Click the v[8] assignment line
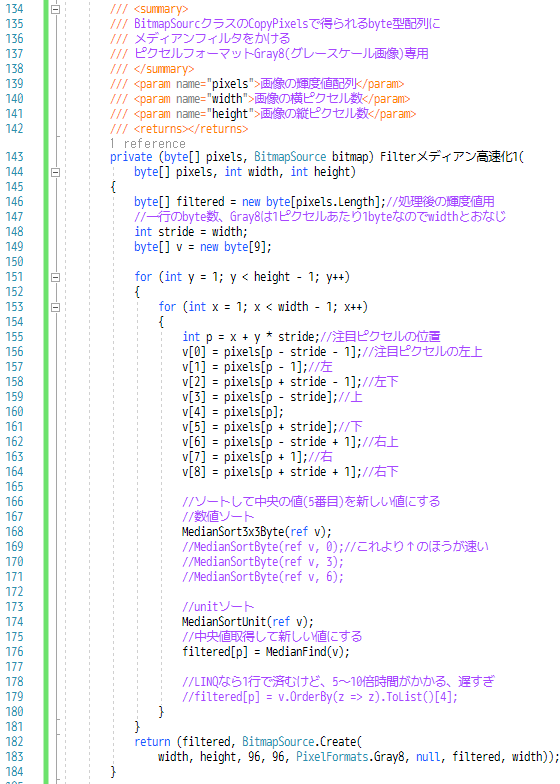This screenshot has height=784, width=560. (x=272, y=472)
